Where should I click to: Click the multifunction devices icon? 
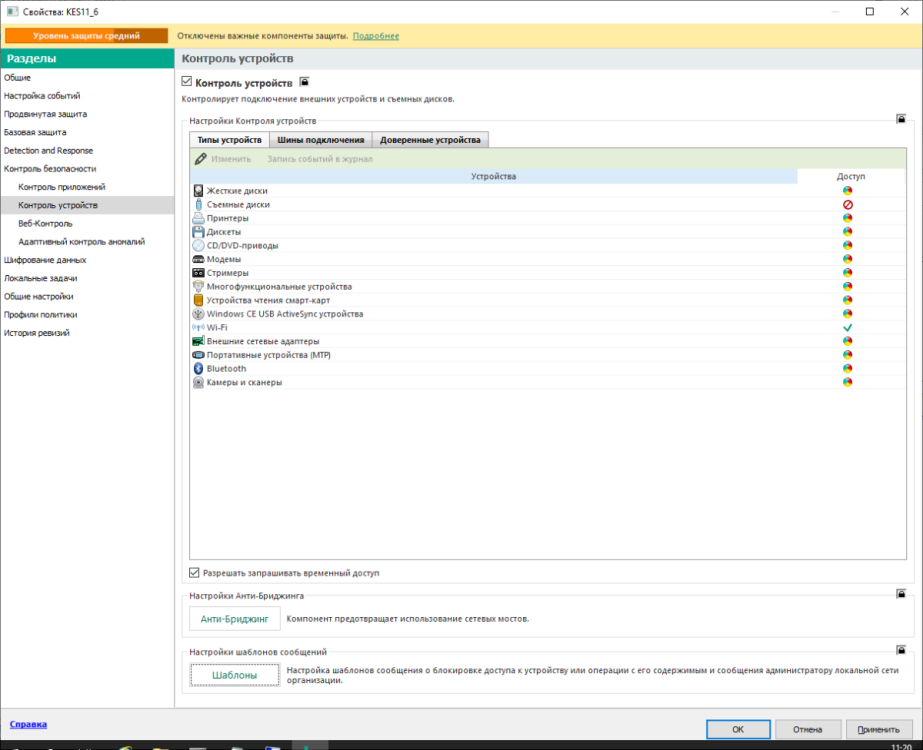[x=198, y=286]
